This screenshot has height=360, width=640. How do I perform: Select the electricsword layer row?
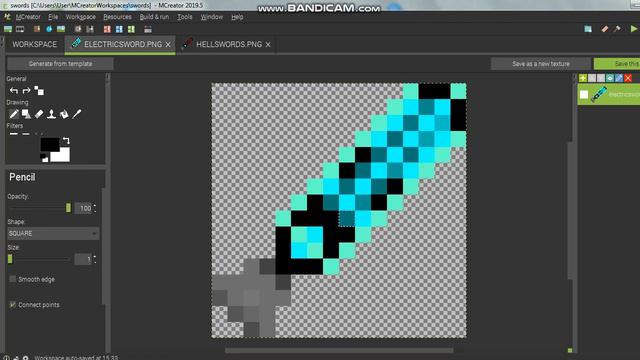click(609, 95)
